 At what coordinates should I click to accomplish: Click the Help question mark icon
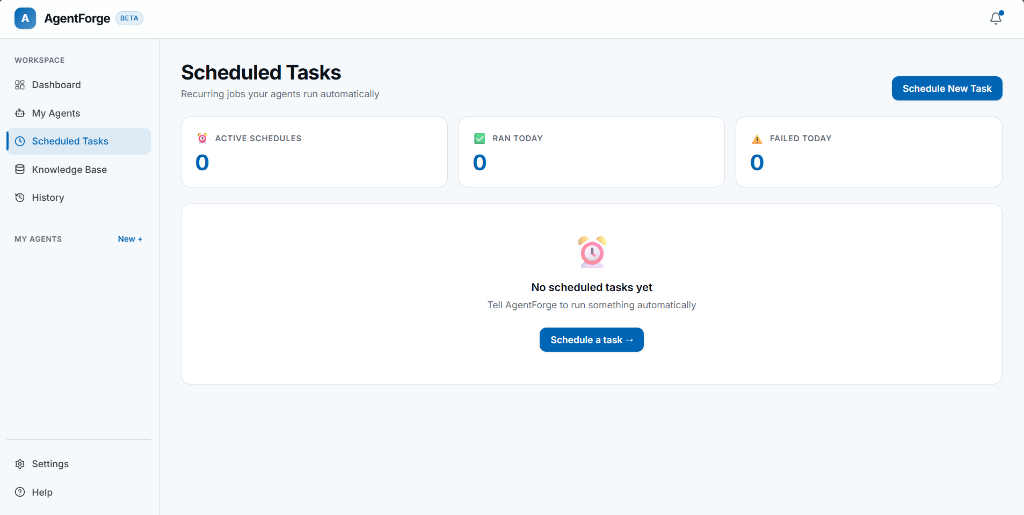(20, 492)
